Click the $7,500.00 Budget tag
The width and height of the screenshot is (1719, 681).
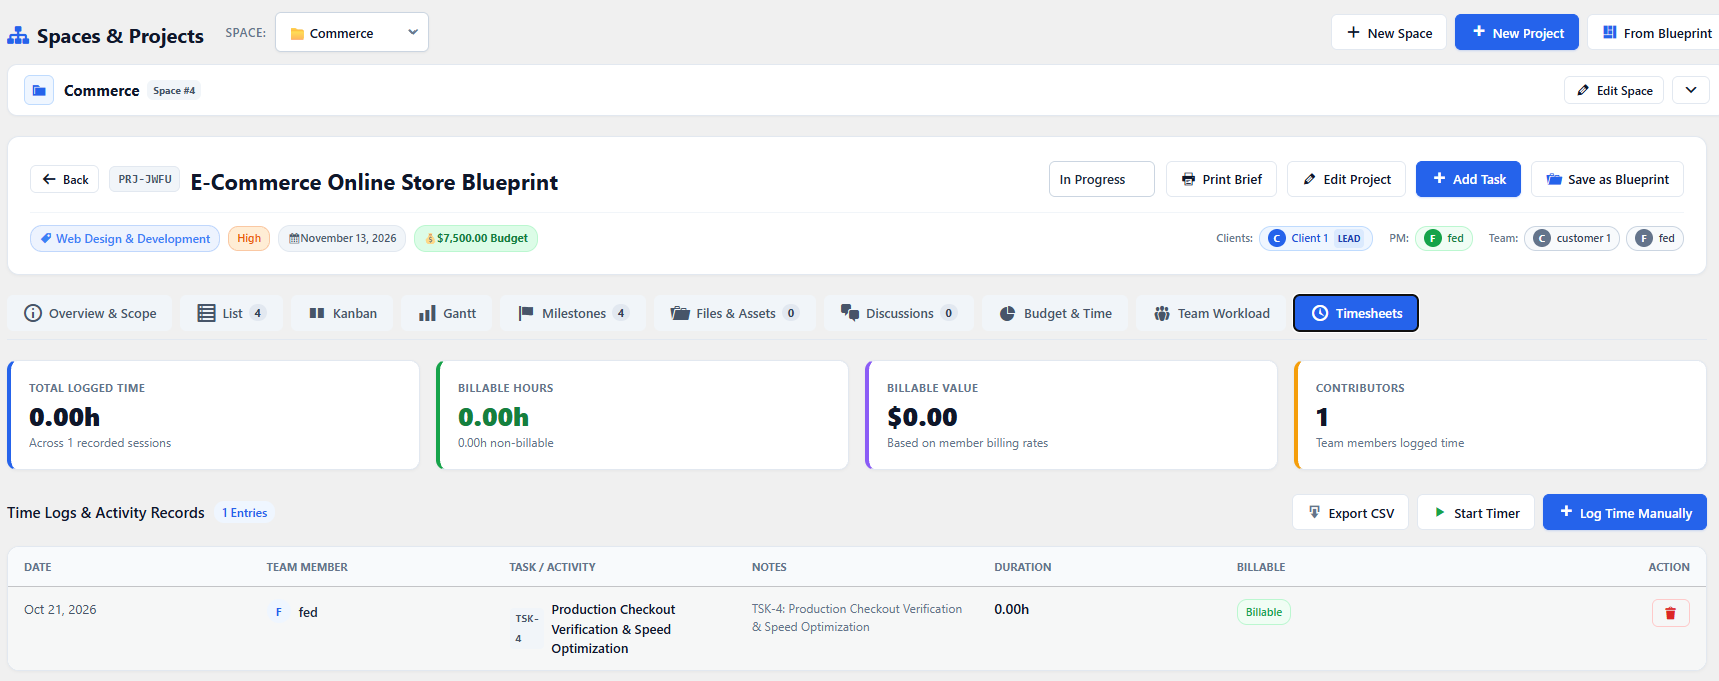[476, 238]
